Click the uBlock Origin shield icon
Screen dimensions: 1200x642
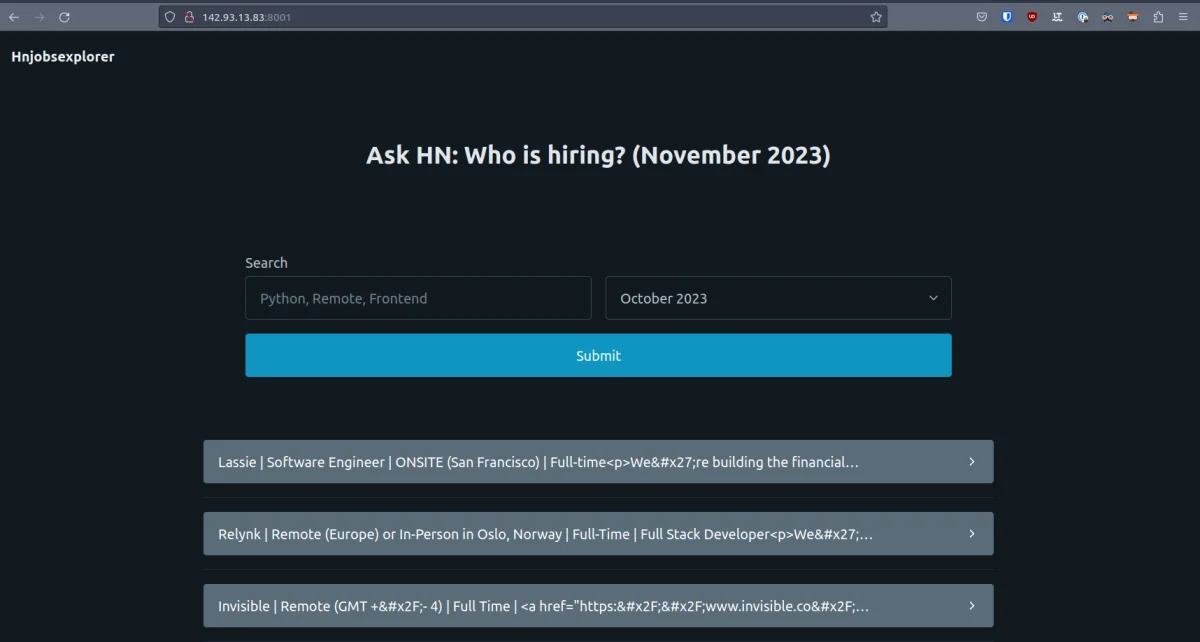click(x=1031, y=16)
